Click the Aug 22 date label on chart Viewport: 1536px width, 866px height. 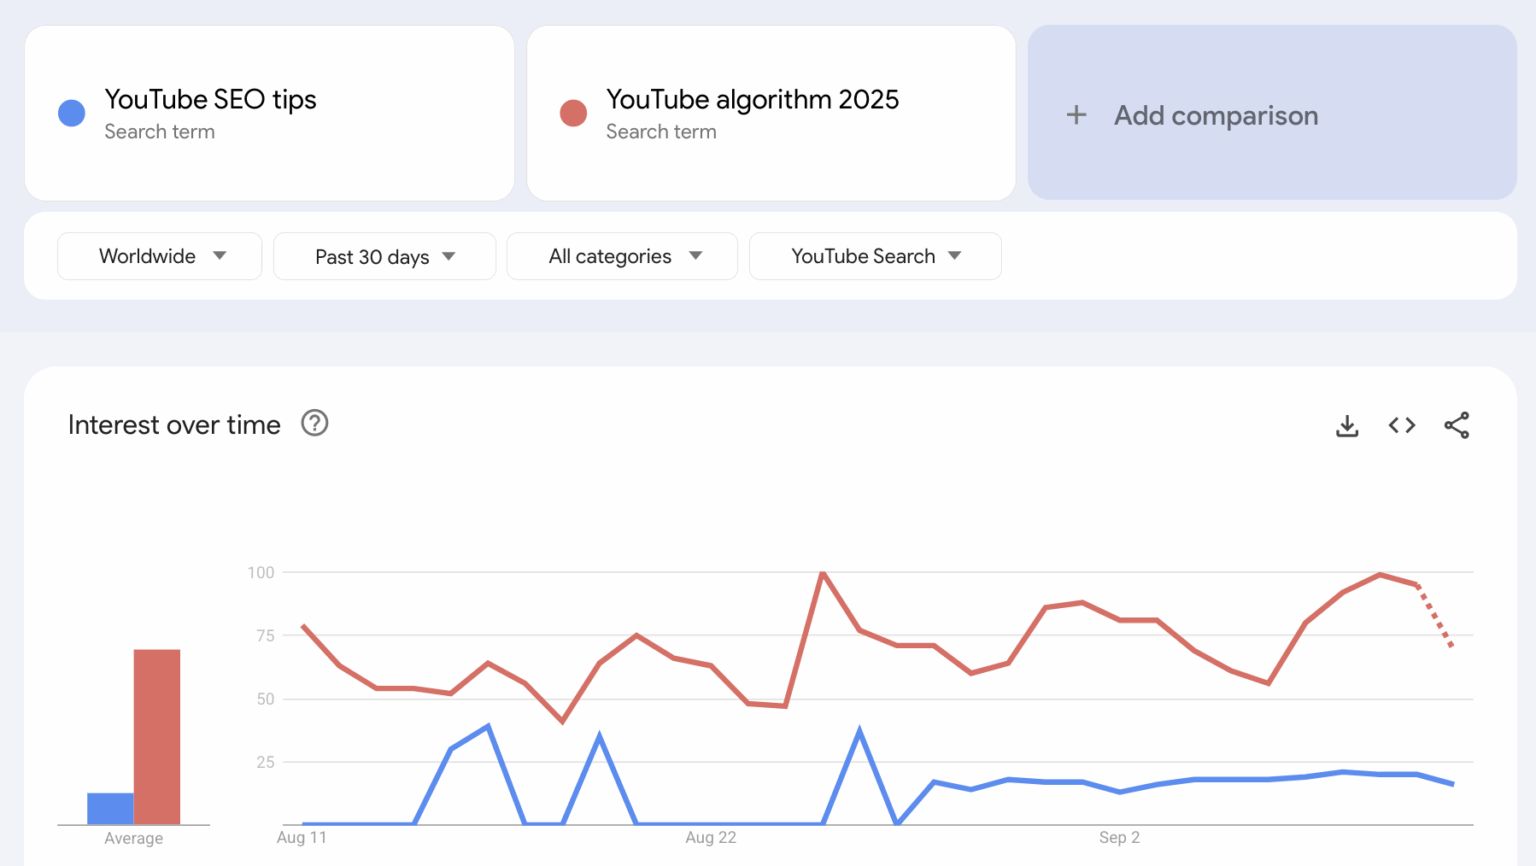[x=711, y=838]
